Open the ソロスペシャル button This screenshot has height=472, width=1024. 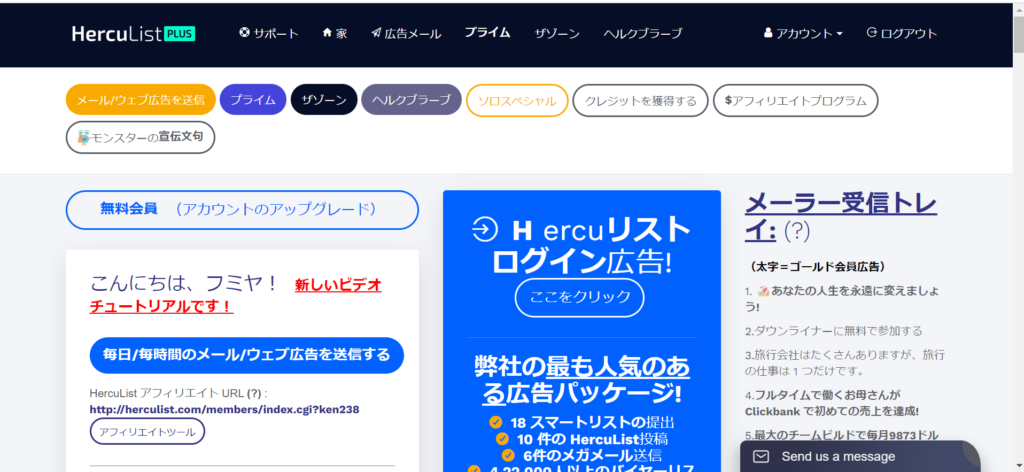pyautogui.click(x=517, y=101)
